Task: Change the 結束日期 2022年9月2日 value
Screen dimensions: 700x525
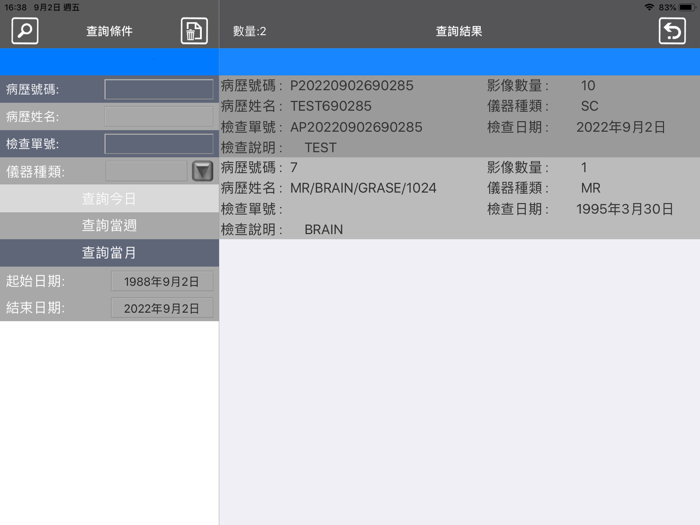Action: 162,308
